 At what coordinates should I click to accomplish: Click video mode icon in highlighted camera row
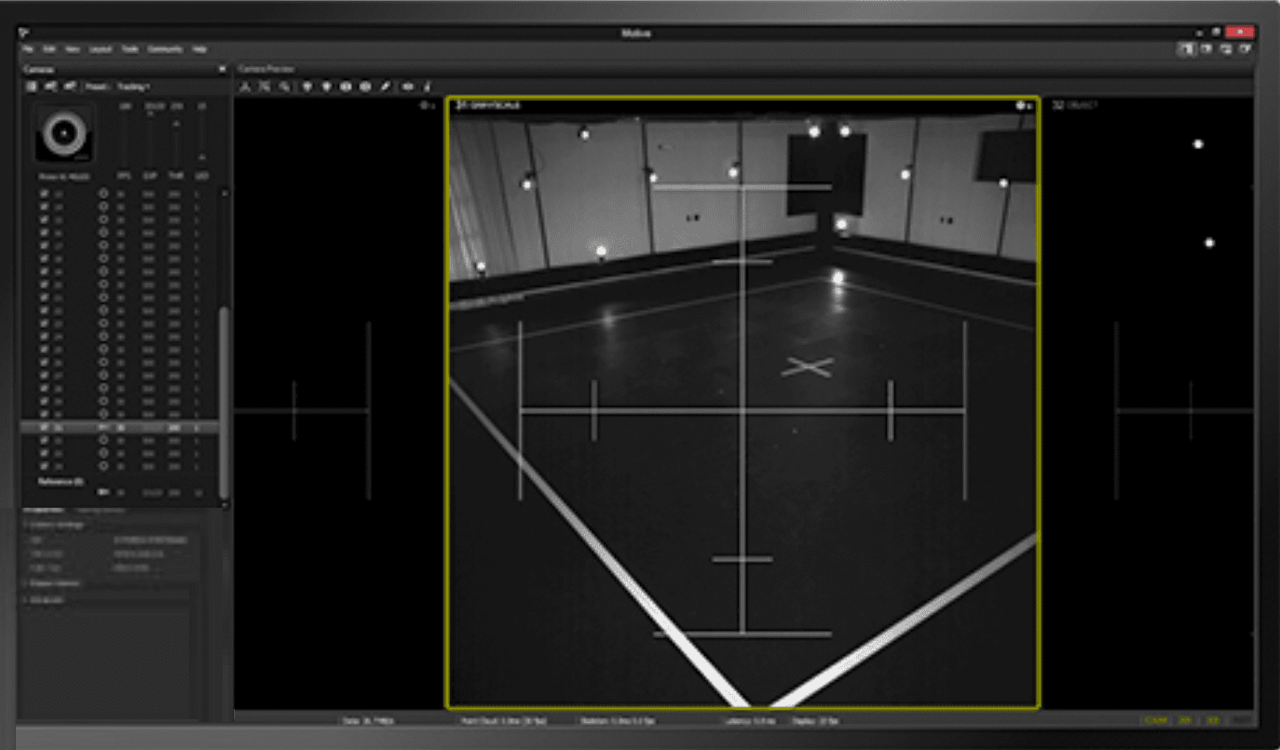click(103, 427)
